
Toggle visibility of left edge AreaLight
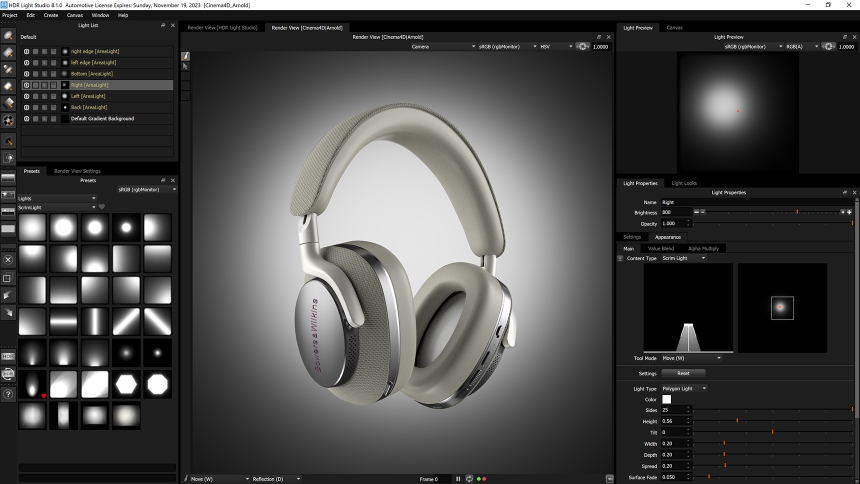click(x=26, y=63)
